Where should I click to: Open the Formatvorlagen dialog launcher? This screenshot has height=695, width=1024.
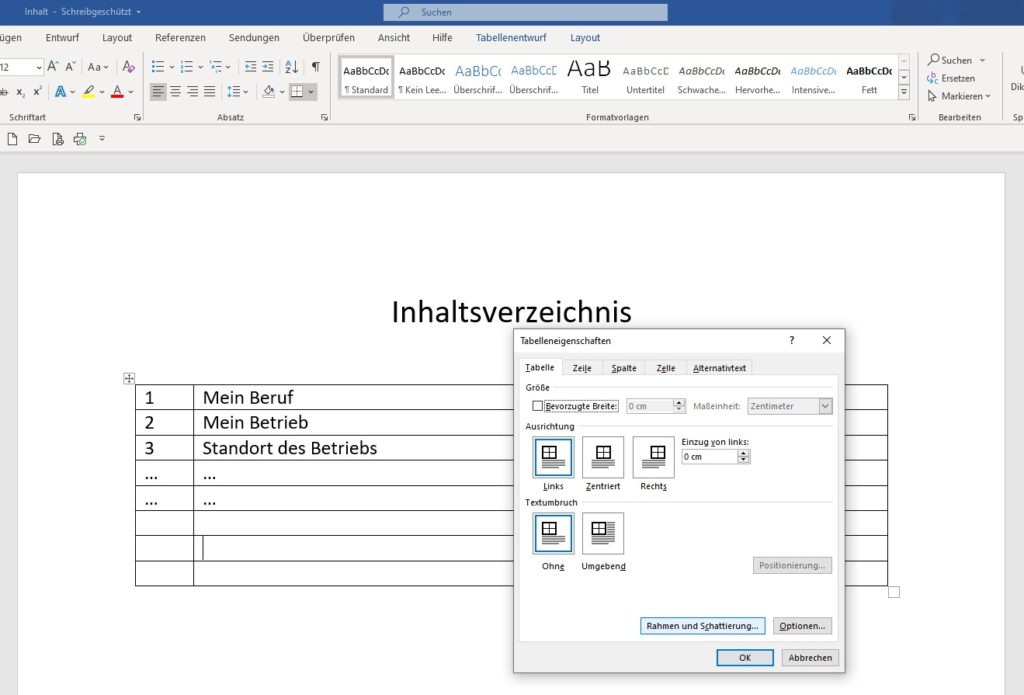(x=912, y=118)
